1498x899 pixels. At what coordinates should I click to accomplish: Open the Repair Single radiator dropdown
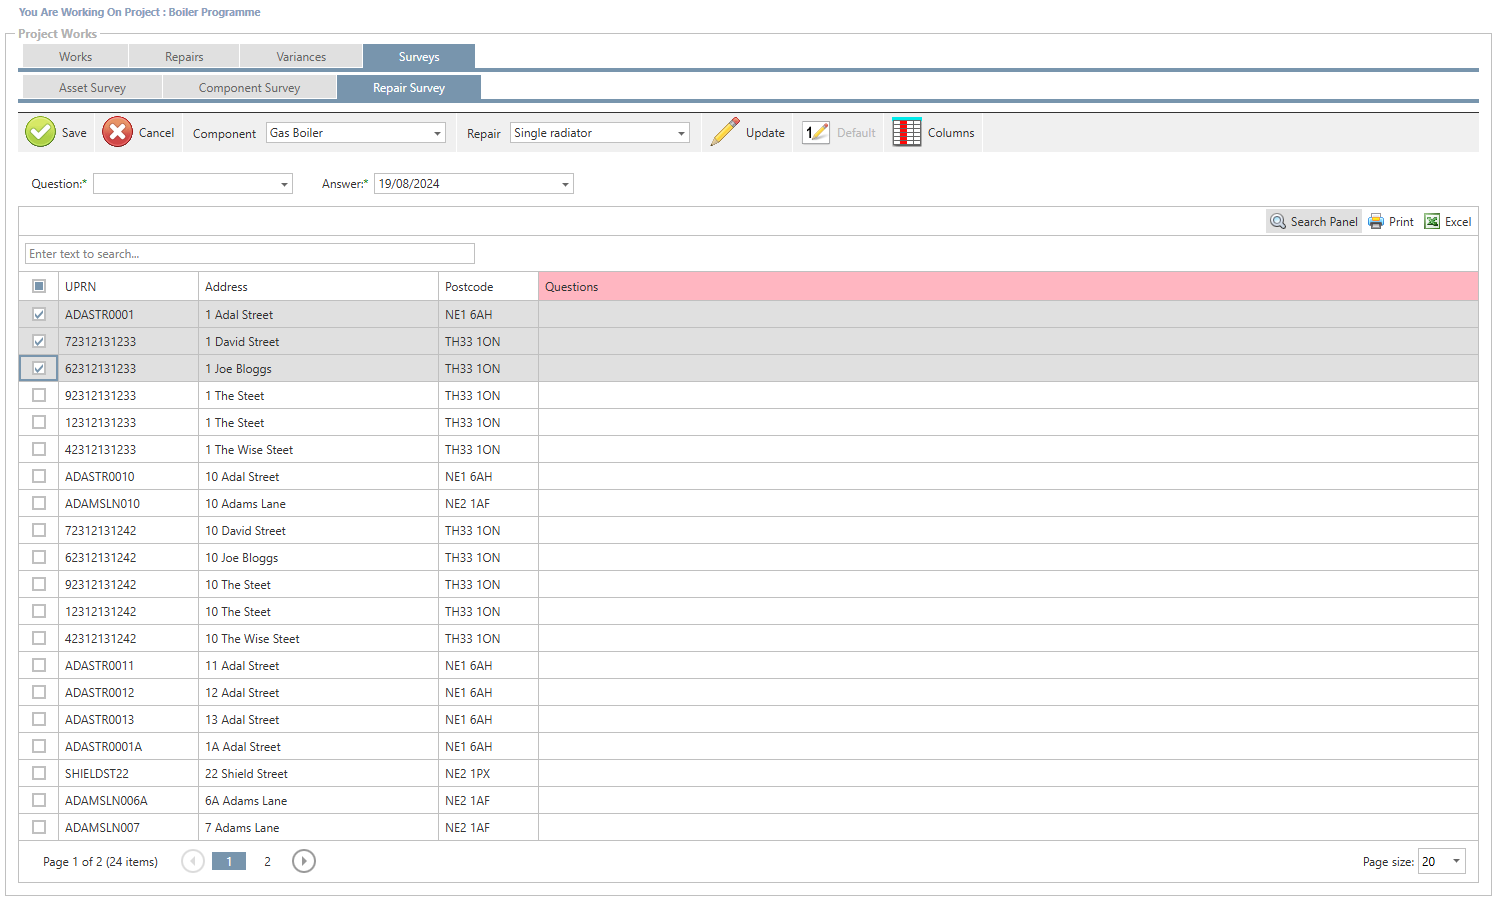[x=681, y=133]
